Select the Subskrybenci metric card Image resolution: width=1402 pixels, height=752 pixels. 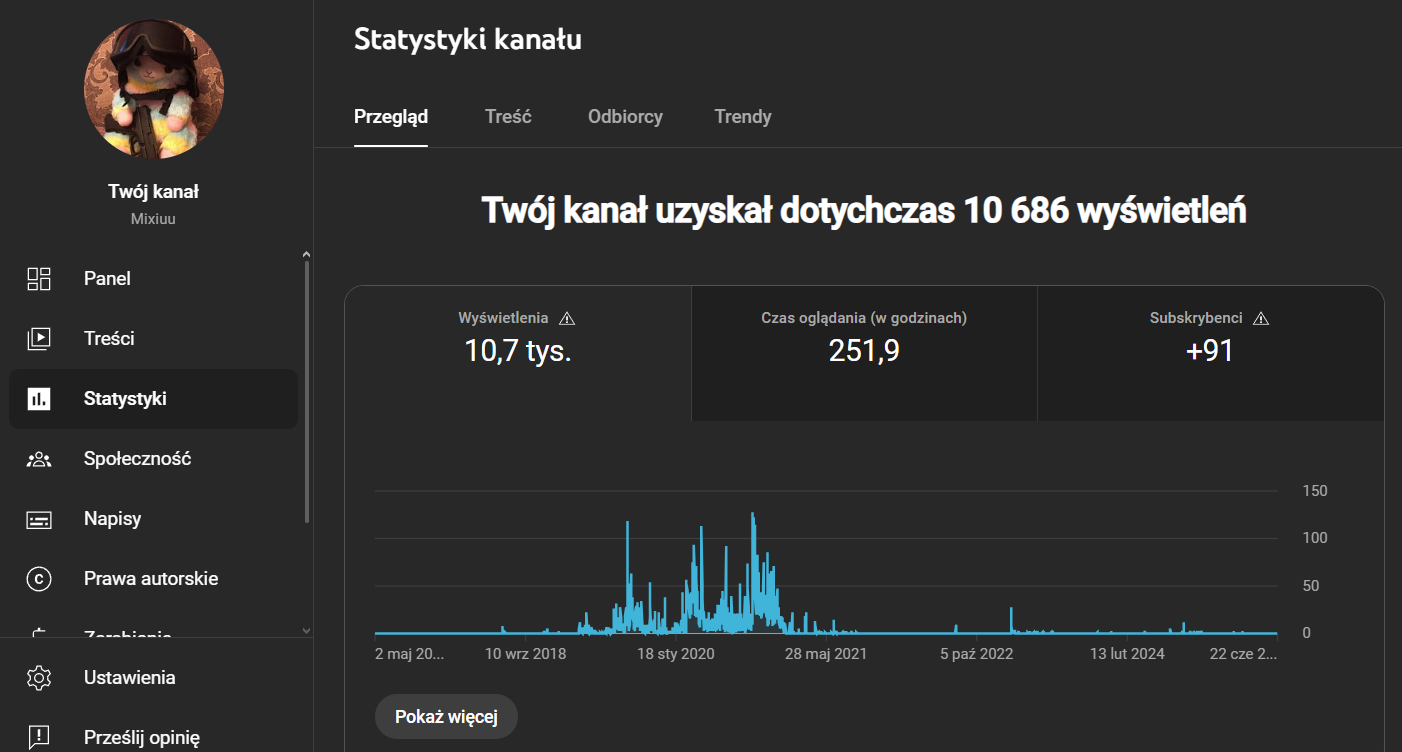click(1210, 353)
